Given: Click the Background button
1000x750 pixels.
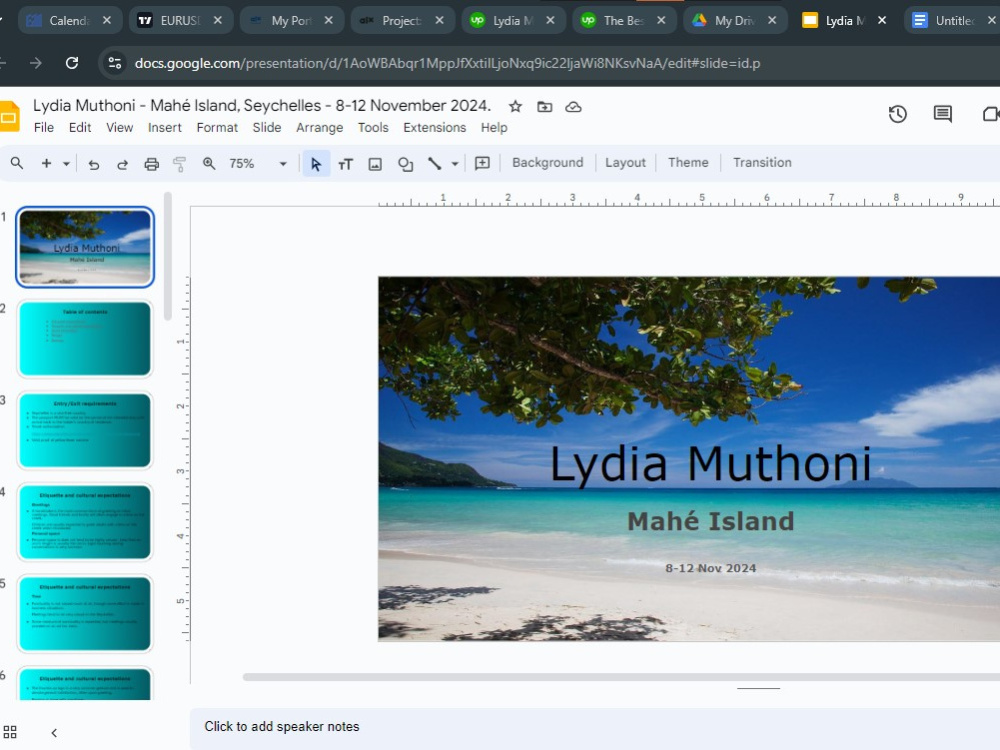Looking at the screenshot, I should [547, 163].
